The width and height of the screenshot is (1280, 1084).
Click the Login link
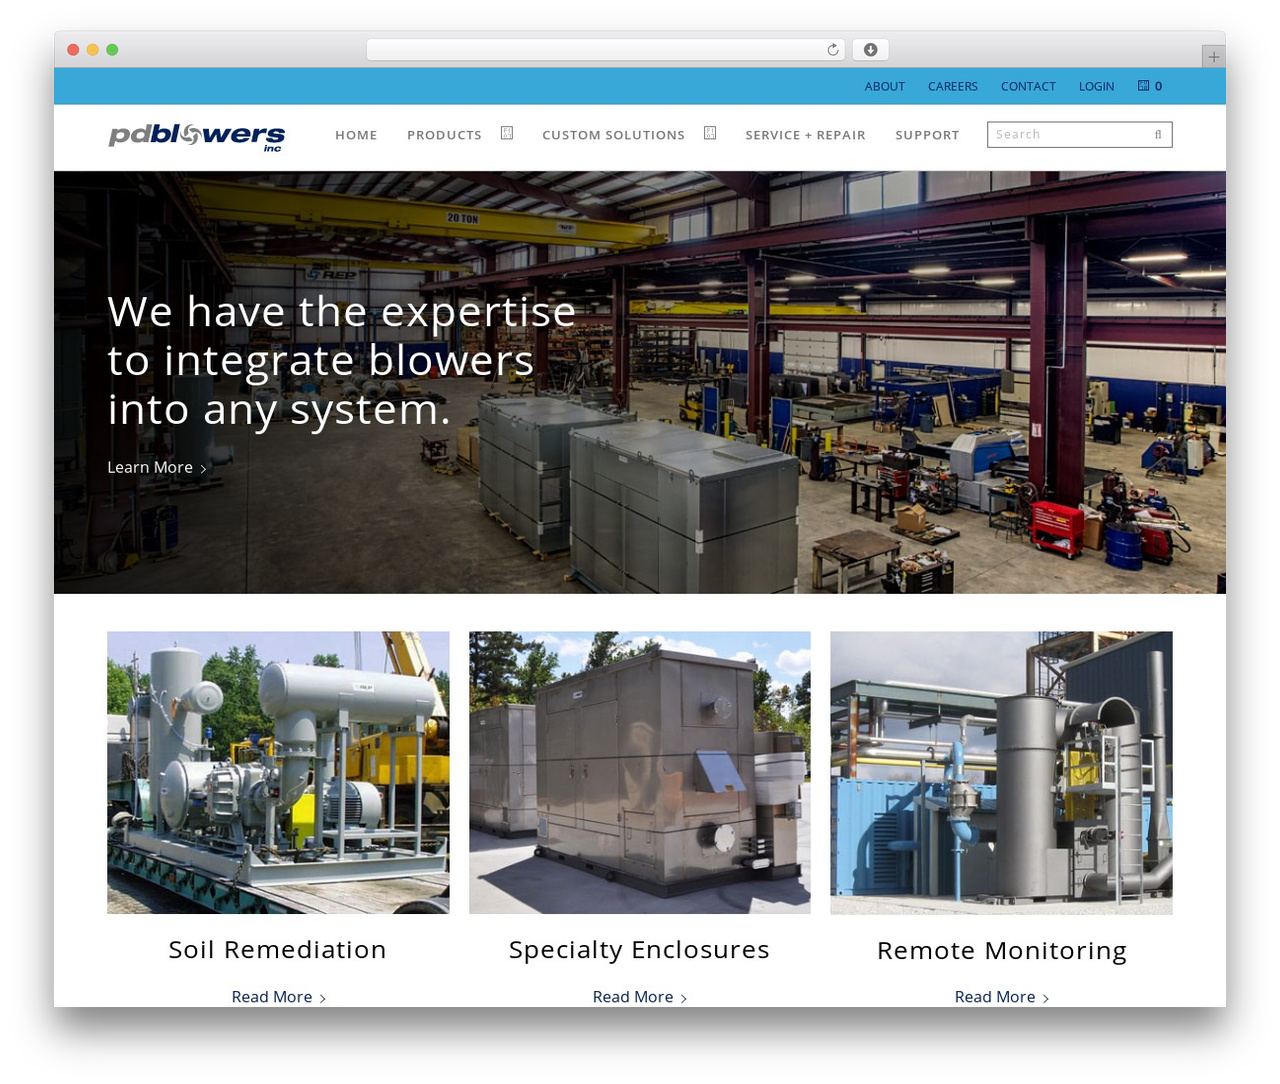[1096, 87]
